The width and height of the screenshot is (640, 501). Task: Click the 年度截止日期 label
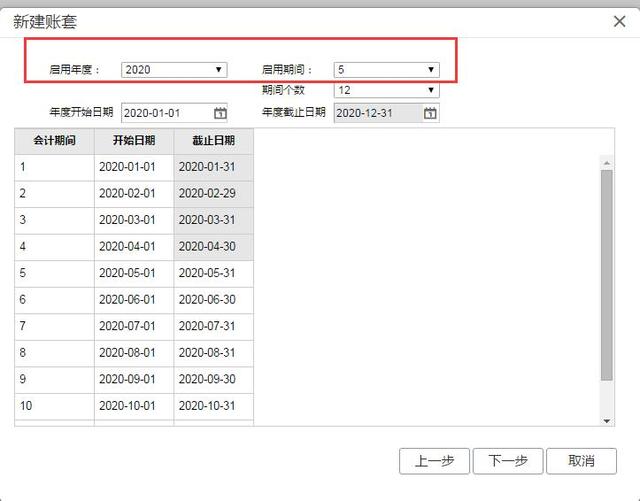pos(294,112)
